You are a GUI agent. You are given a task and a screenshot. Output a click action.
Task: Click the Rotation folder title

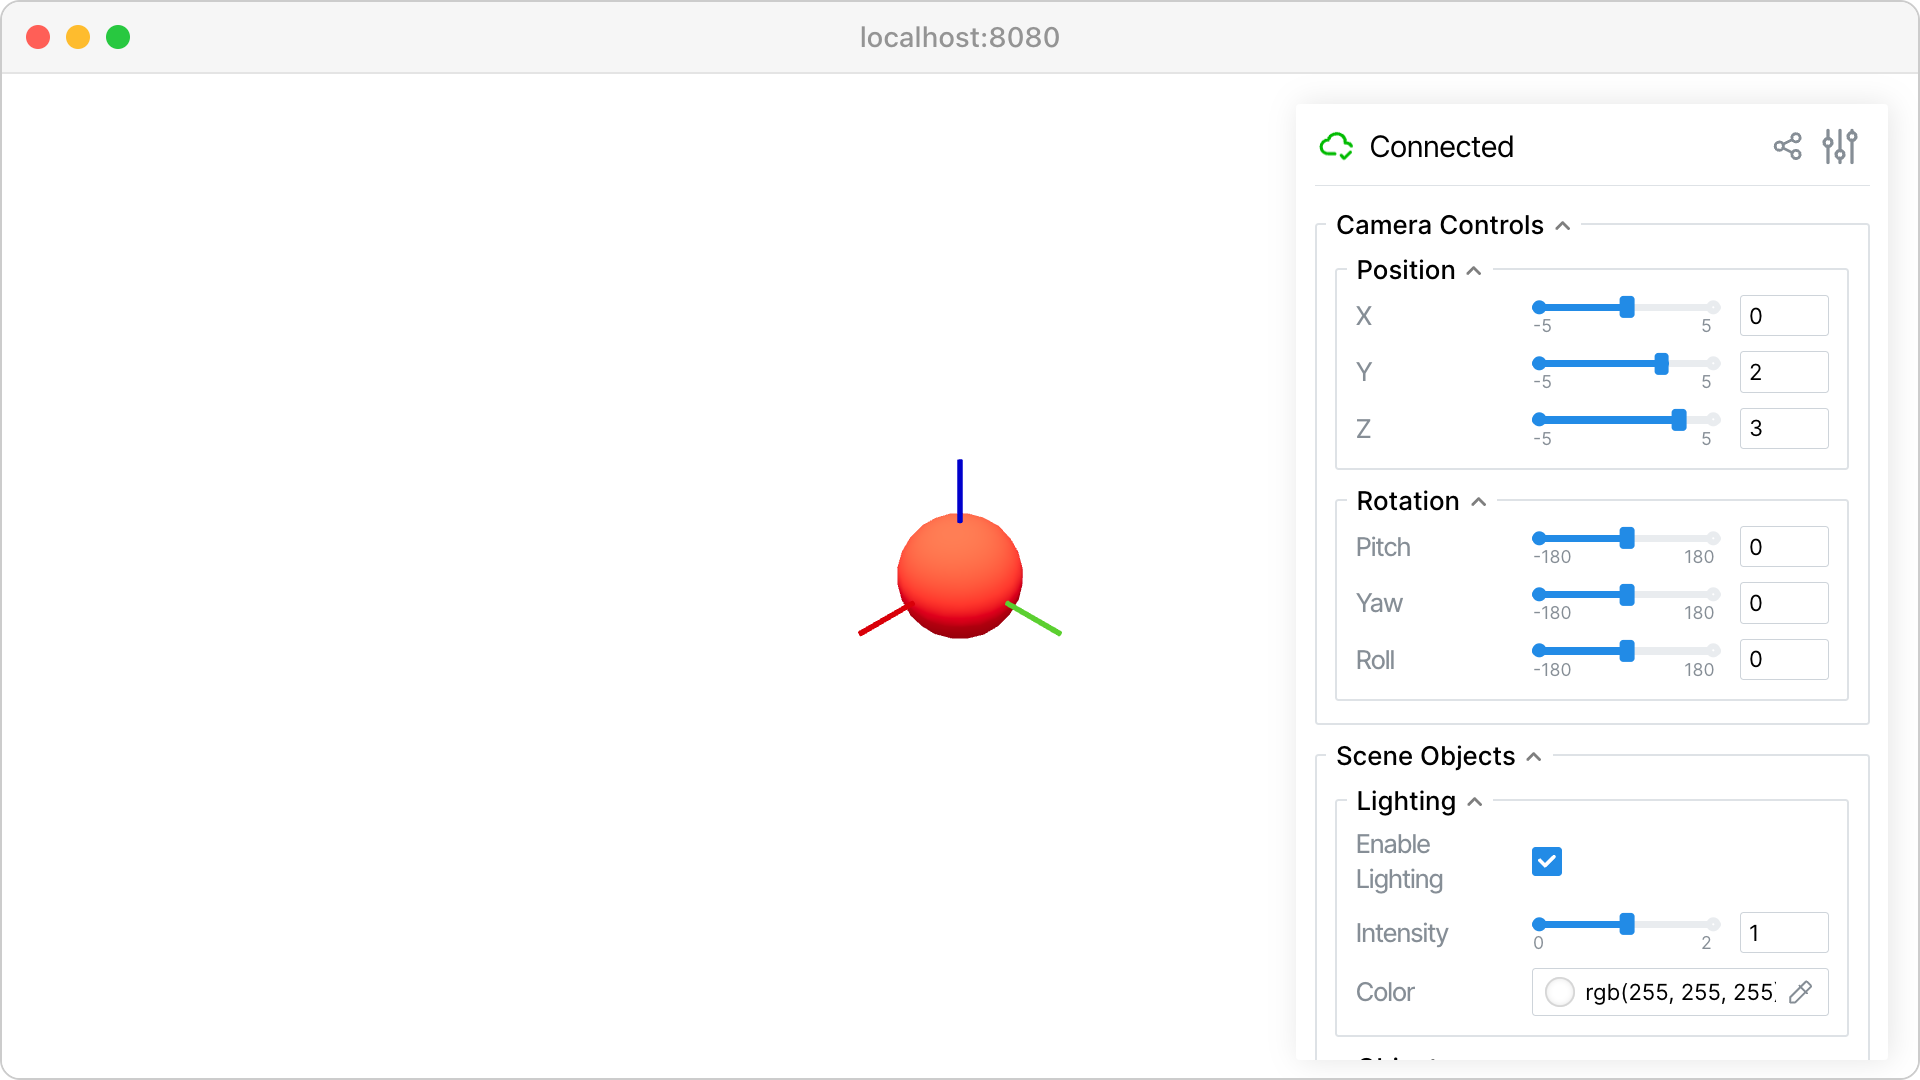click(x=1408, y=501)
